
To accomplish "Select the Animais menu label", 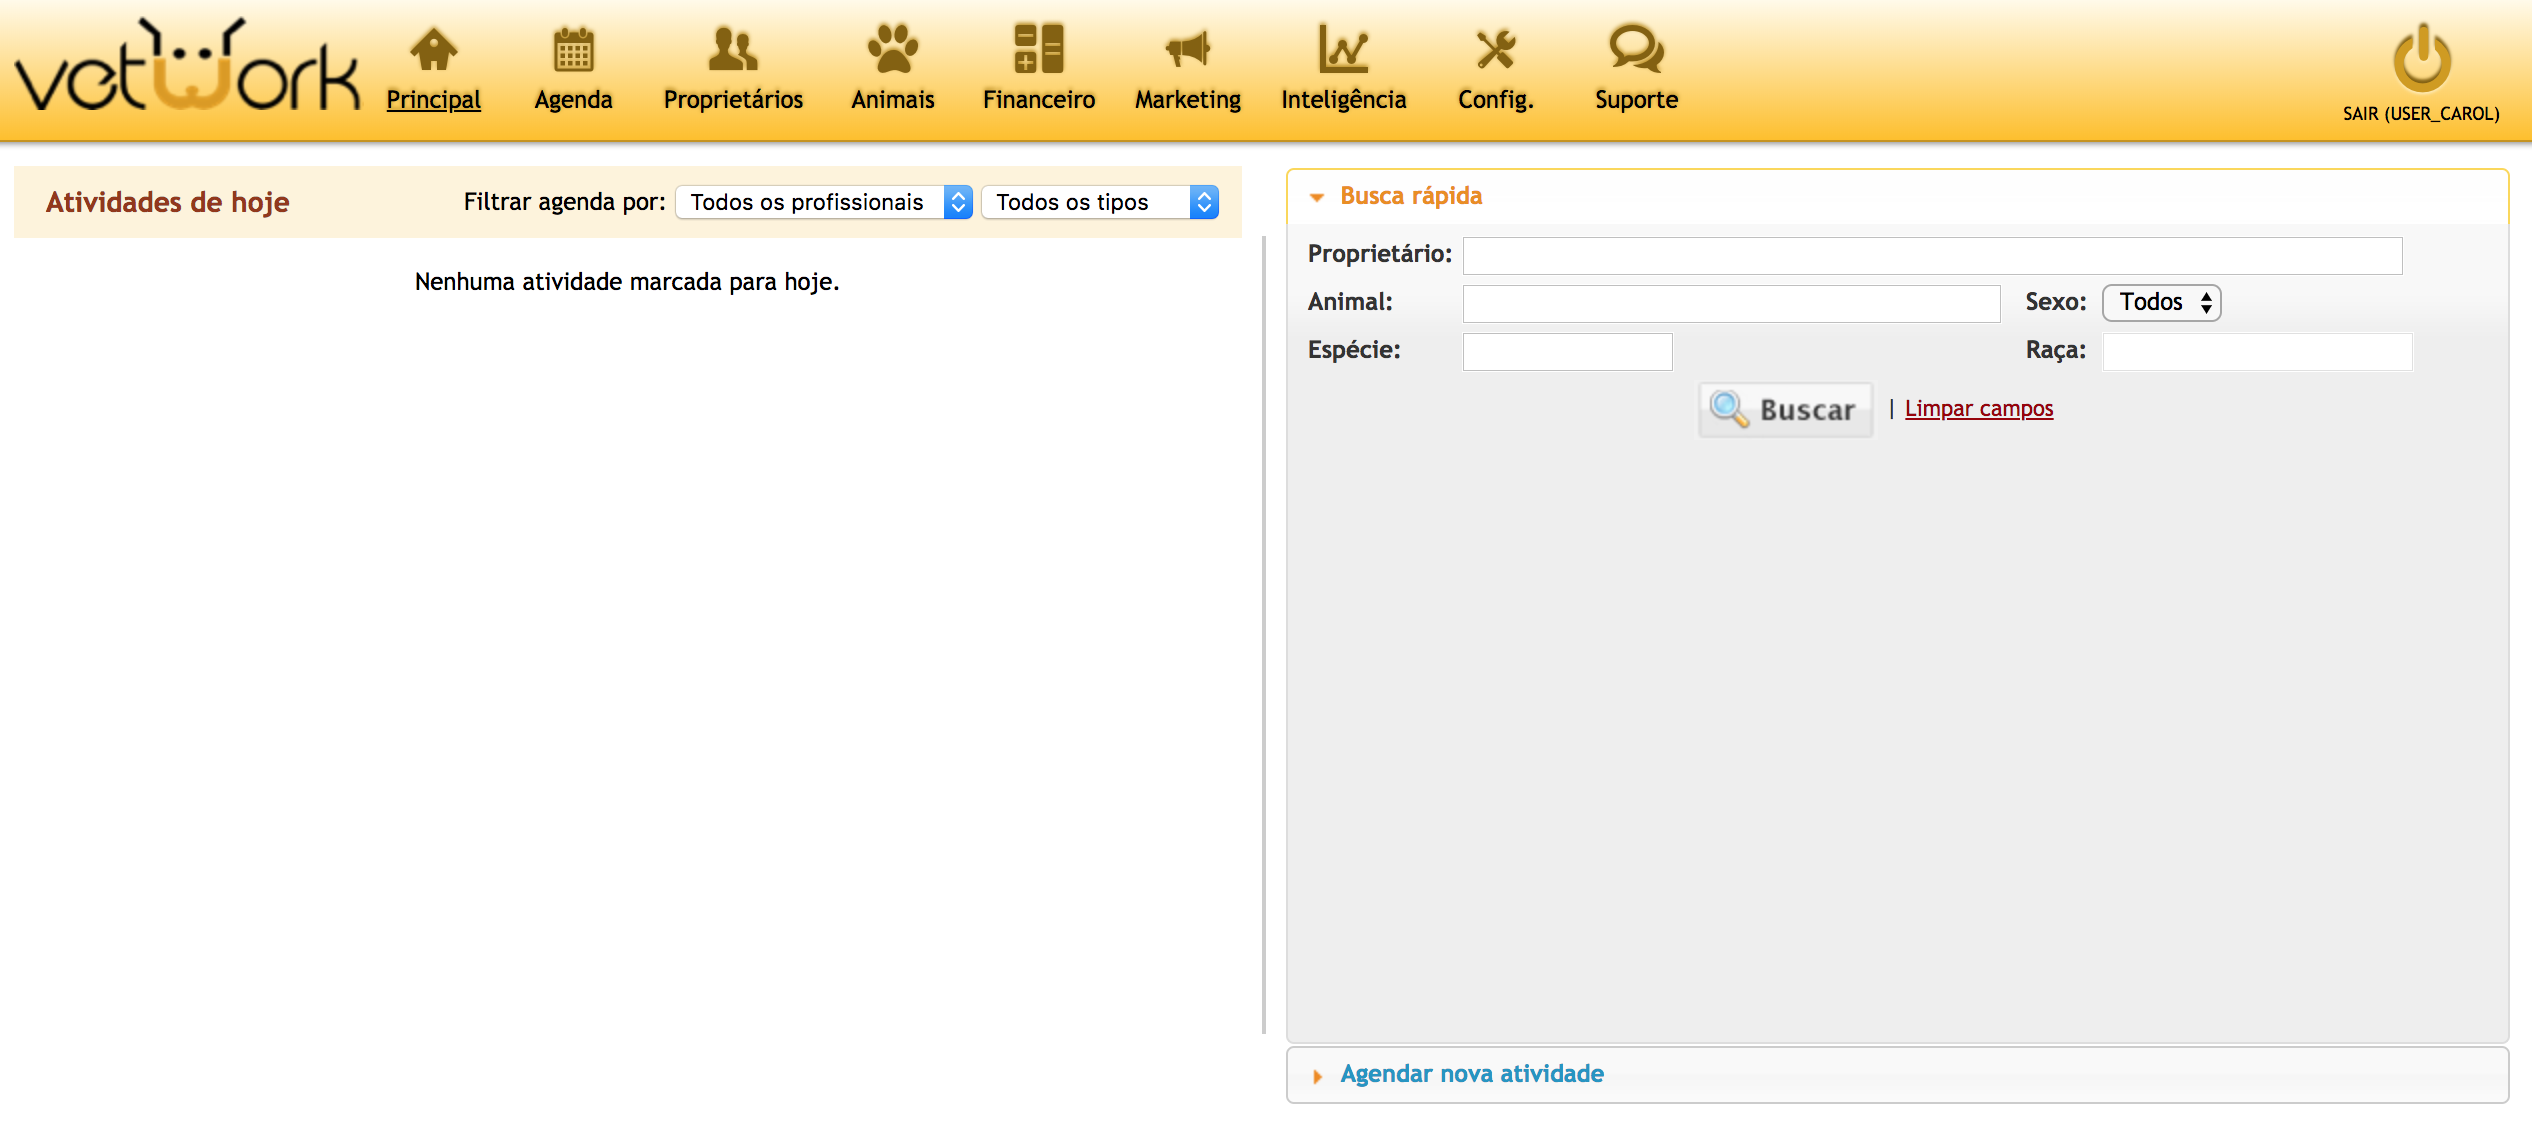I will pos(893,100).
